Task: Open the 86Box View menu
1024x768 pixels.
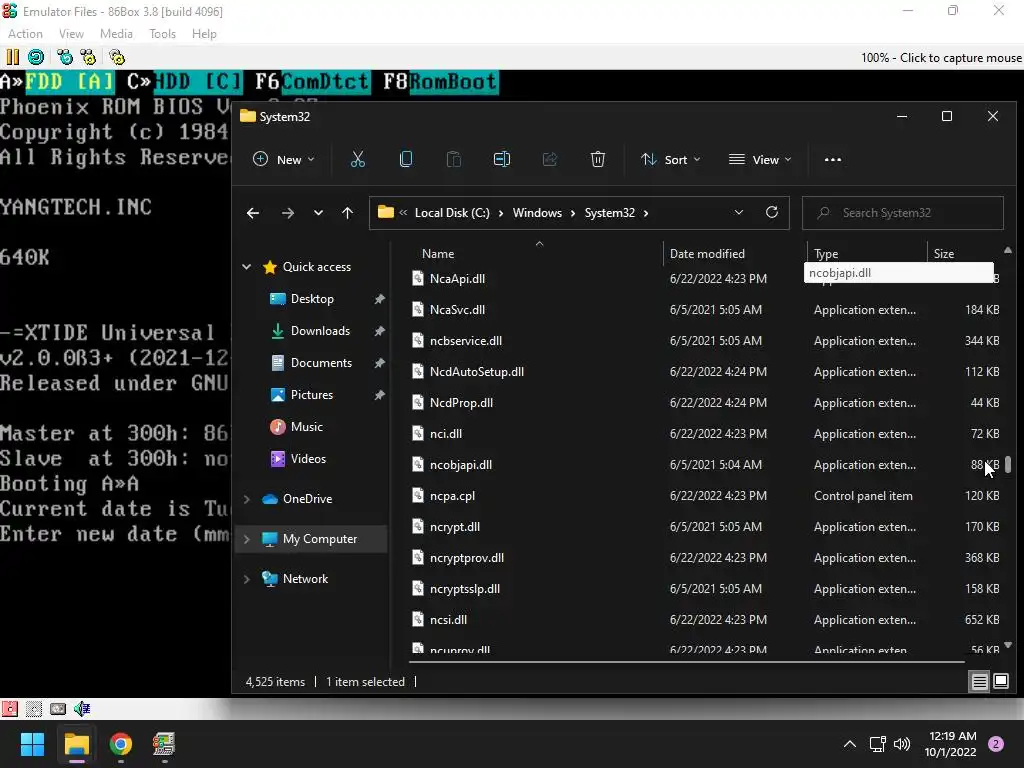Action: pos(71,34)
